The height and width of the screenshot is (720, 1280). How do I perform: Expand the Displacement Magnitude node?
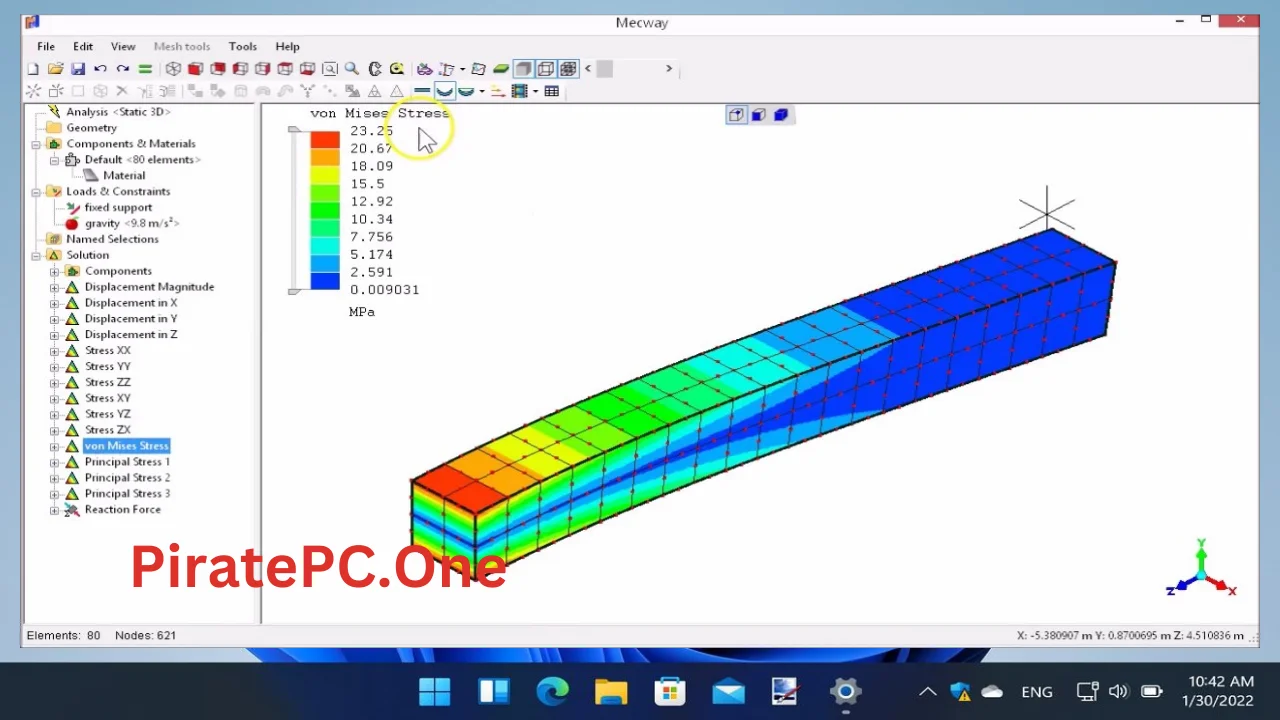click(55, 287)
